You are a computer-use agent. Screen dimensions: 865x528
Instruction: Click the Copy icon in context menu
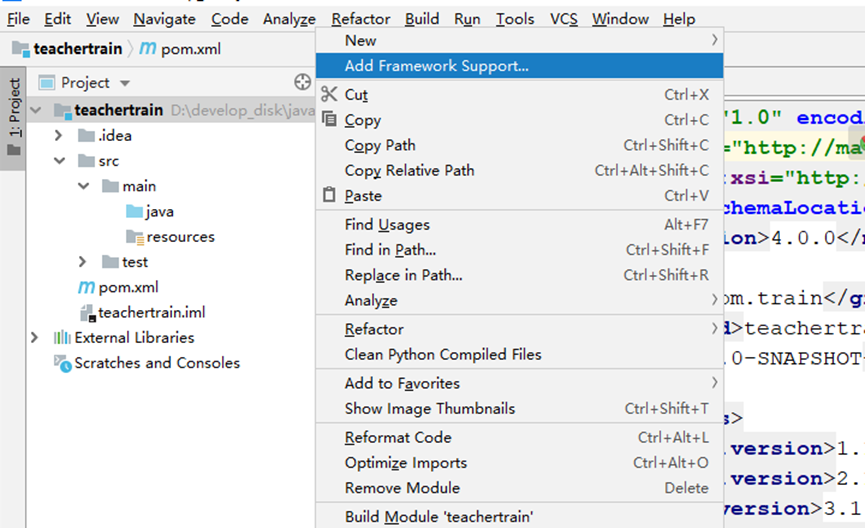pyautogui.click(x=329, y=120)
